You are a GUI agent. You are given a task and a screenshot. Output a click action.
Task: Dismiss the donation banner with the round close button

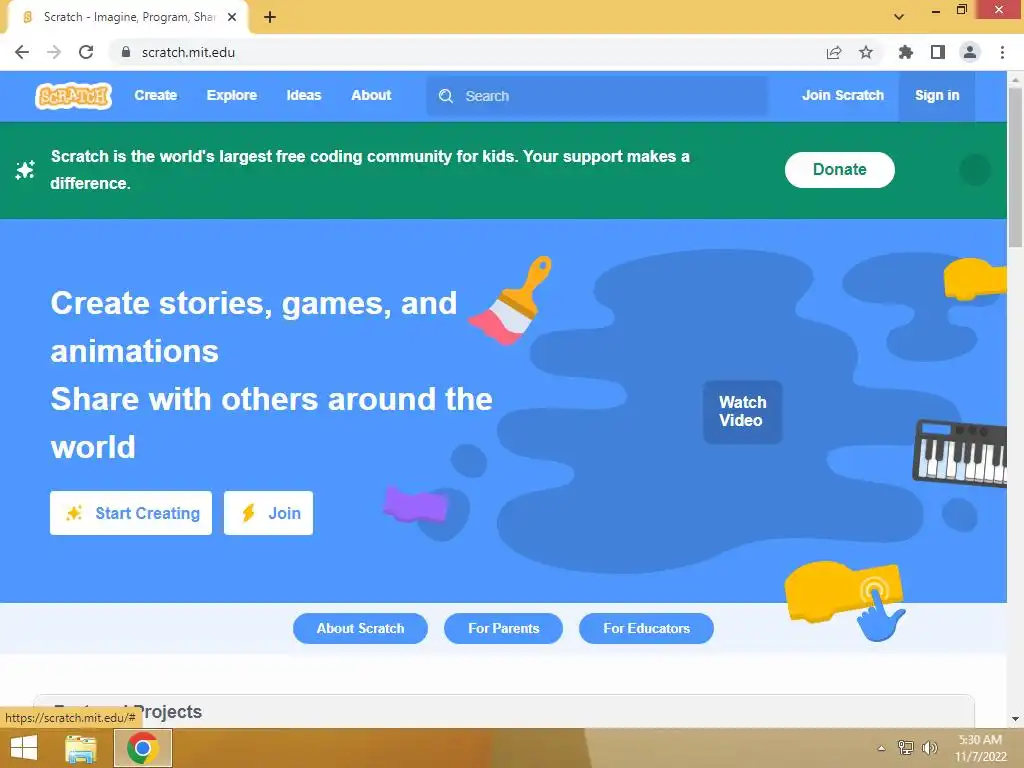pyautogui.click(x=975, y=170)
